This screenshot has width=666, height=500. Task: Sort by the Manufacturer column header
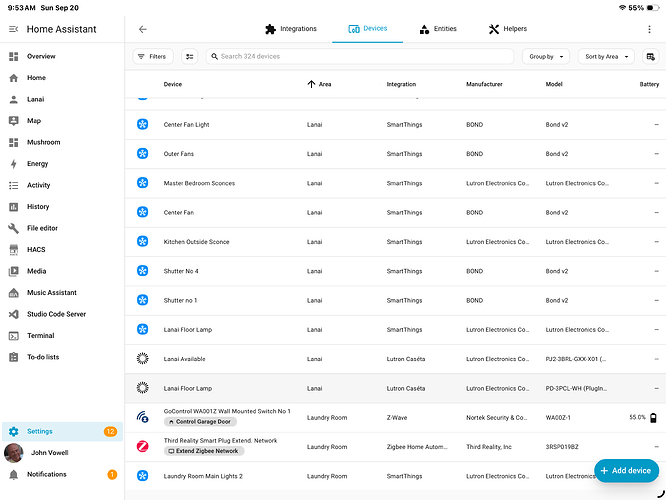484,84
